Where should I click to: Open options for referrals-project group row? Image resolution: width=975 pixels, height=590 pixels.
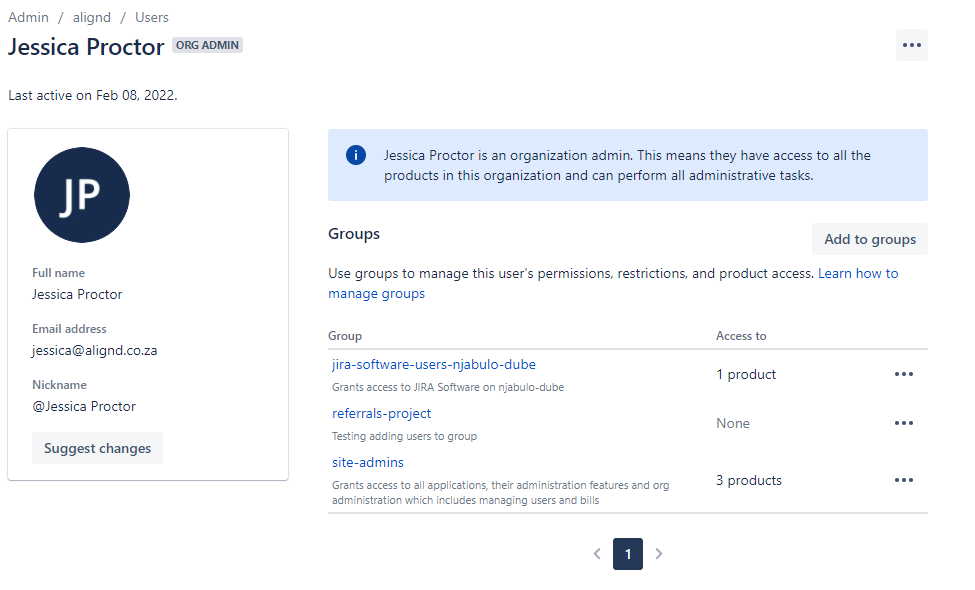(903, 423)
